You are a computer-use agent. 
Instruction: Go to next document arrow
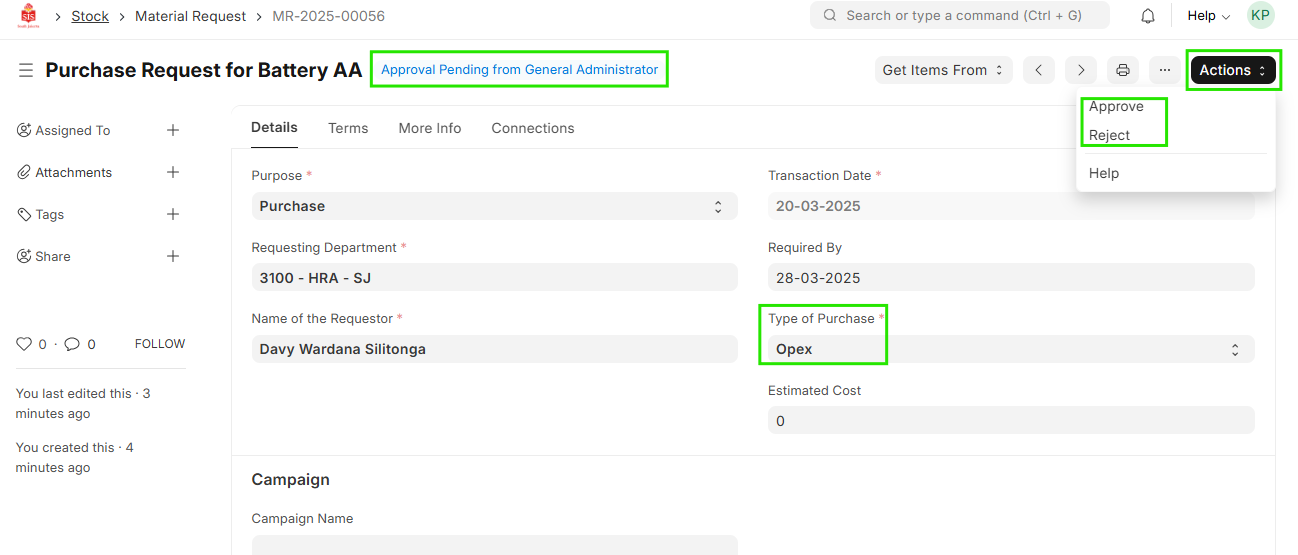pyautogui.click(x=1081, y=70)
